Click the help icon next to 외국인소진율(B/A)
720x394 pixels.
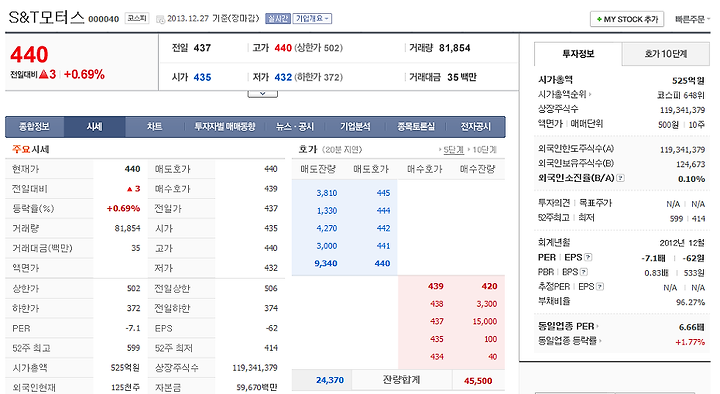tap(620, 178)
